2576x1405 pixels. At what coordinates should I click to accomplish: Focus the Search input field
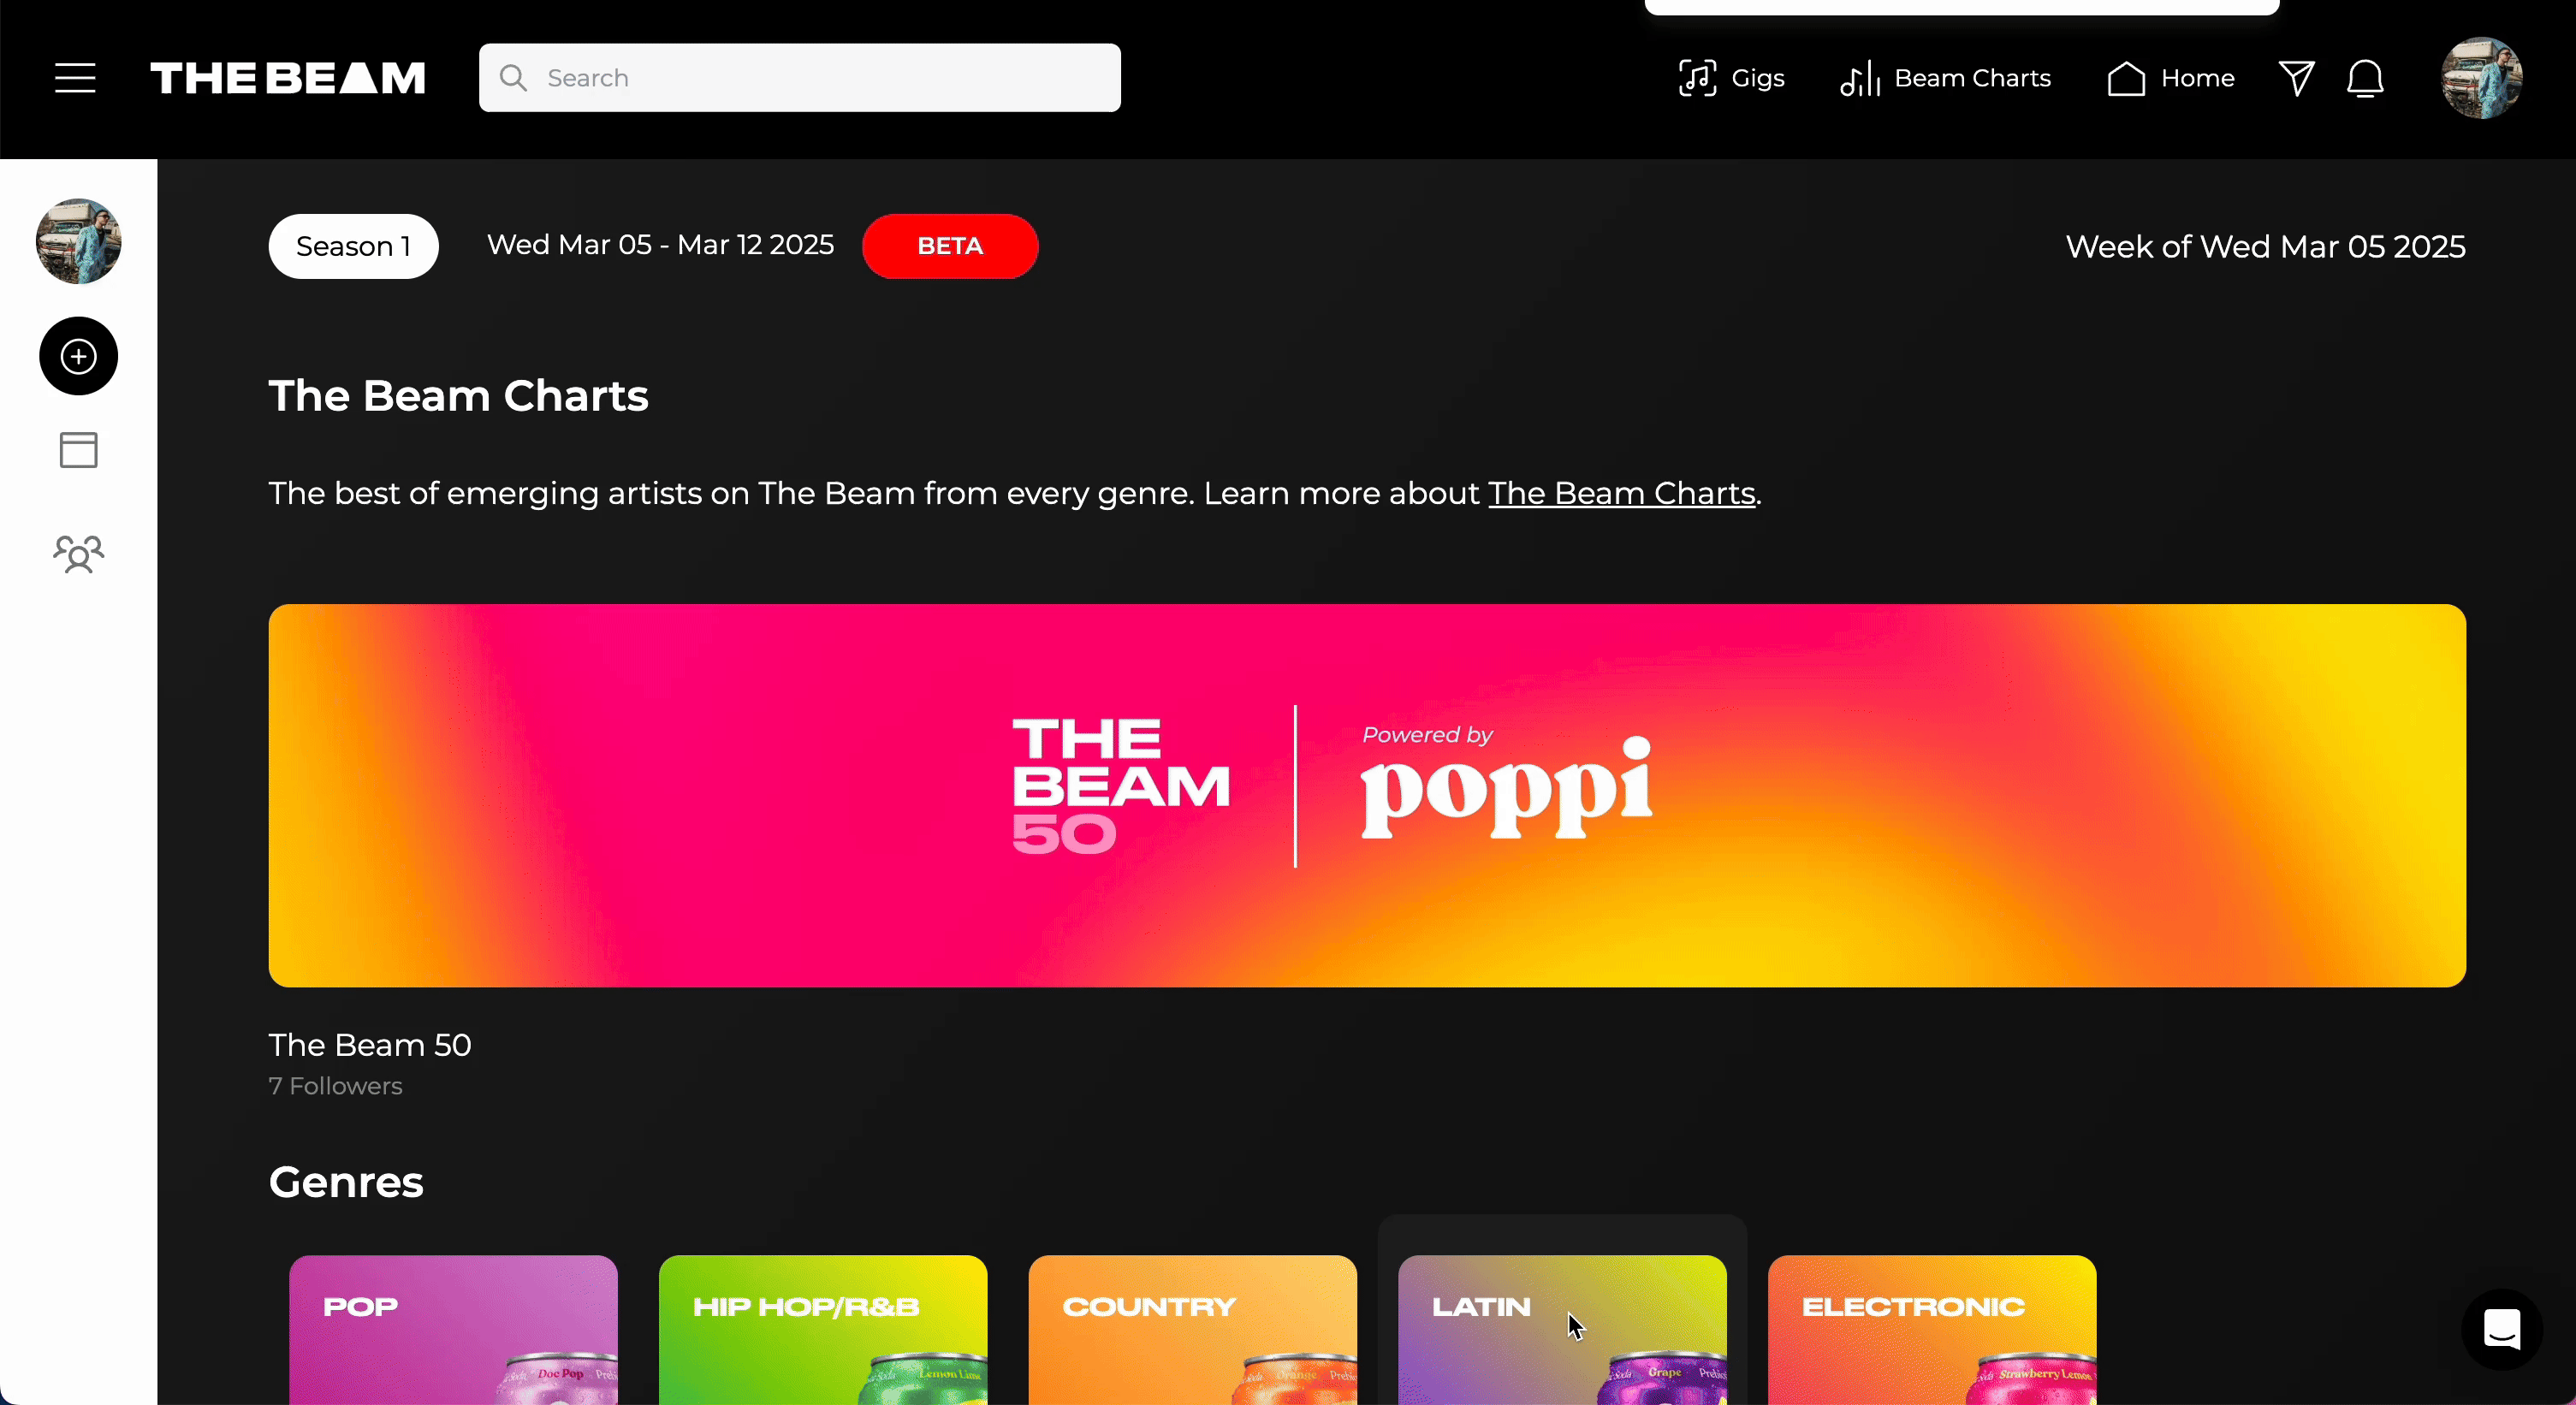tap(799, 78)
